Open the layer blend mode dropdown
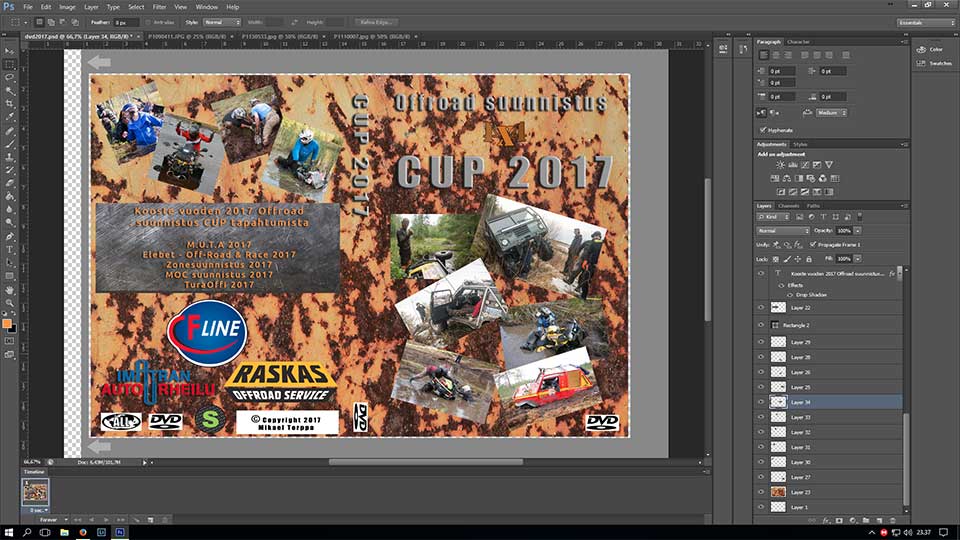 tap(782, 231)
